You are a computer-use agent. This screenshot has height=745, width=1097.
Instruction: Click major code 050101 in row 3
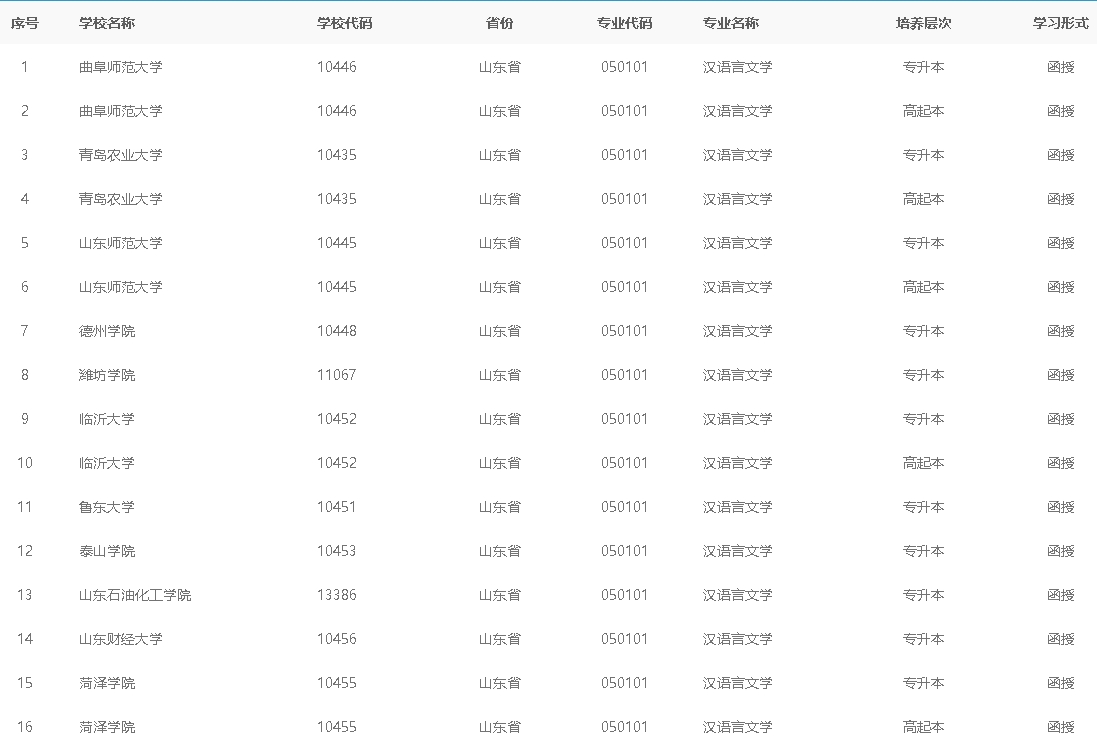click(x=624, y=155)
